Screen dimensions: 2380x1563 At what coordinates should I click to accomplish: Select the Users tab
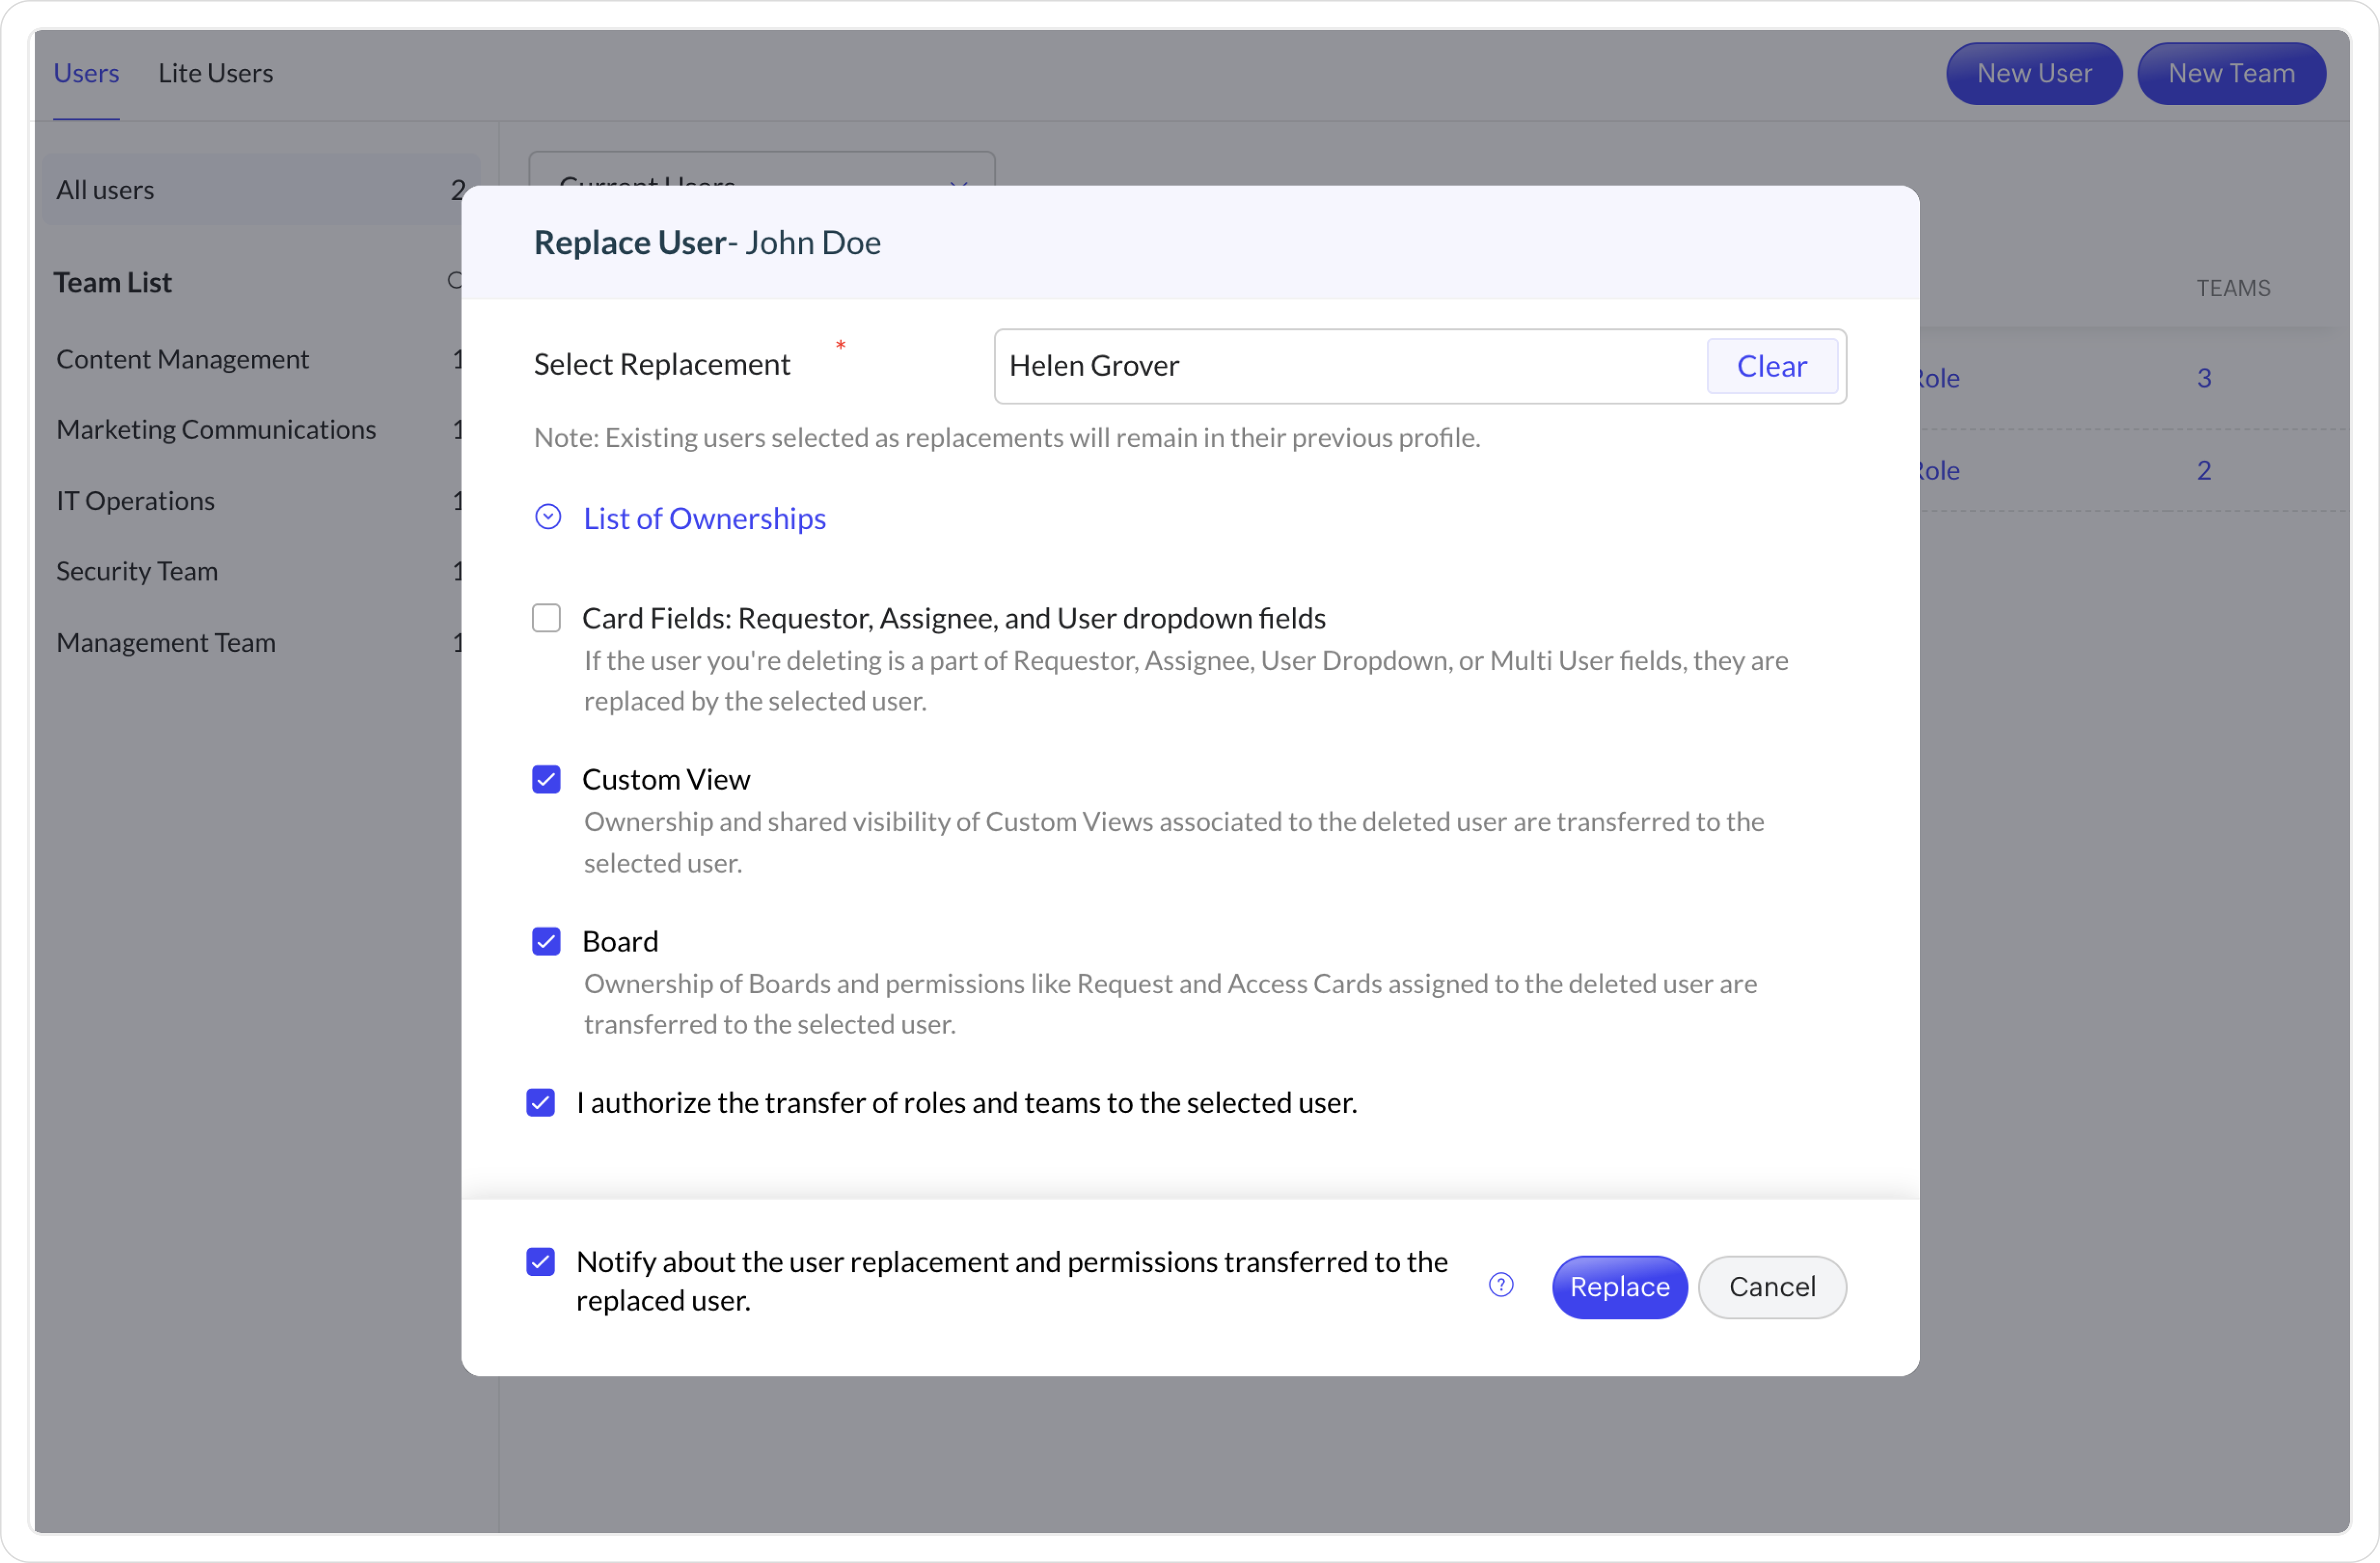[86, 73]
